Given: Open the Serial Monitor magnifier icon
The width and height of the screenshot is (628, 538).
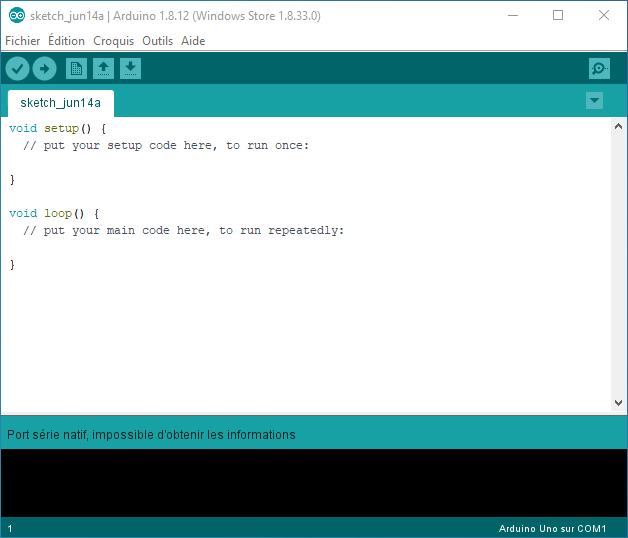Looking at the screenshot, I should pos(599,68).
